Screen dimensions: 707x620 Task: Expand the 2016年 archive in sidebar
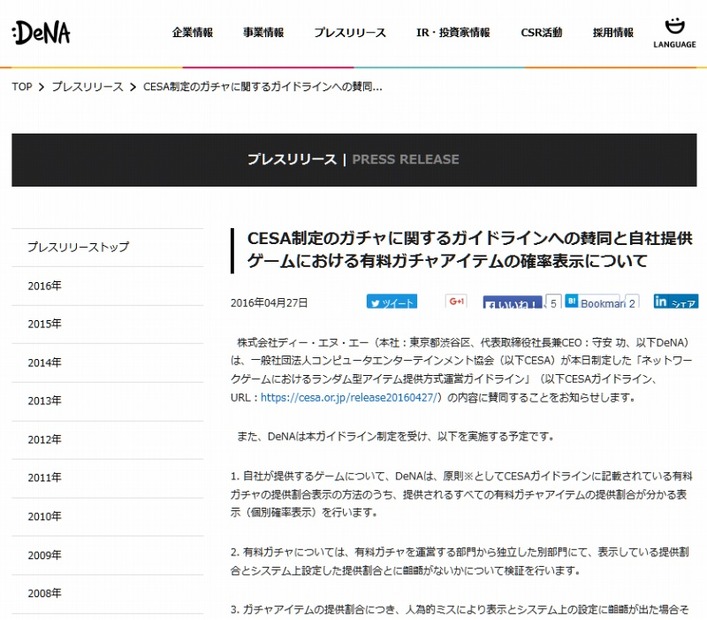tap(45, 286)
